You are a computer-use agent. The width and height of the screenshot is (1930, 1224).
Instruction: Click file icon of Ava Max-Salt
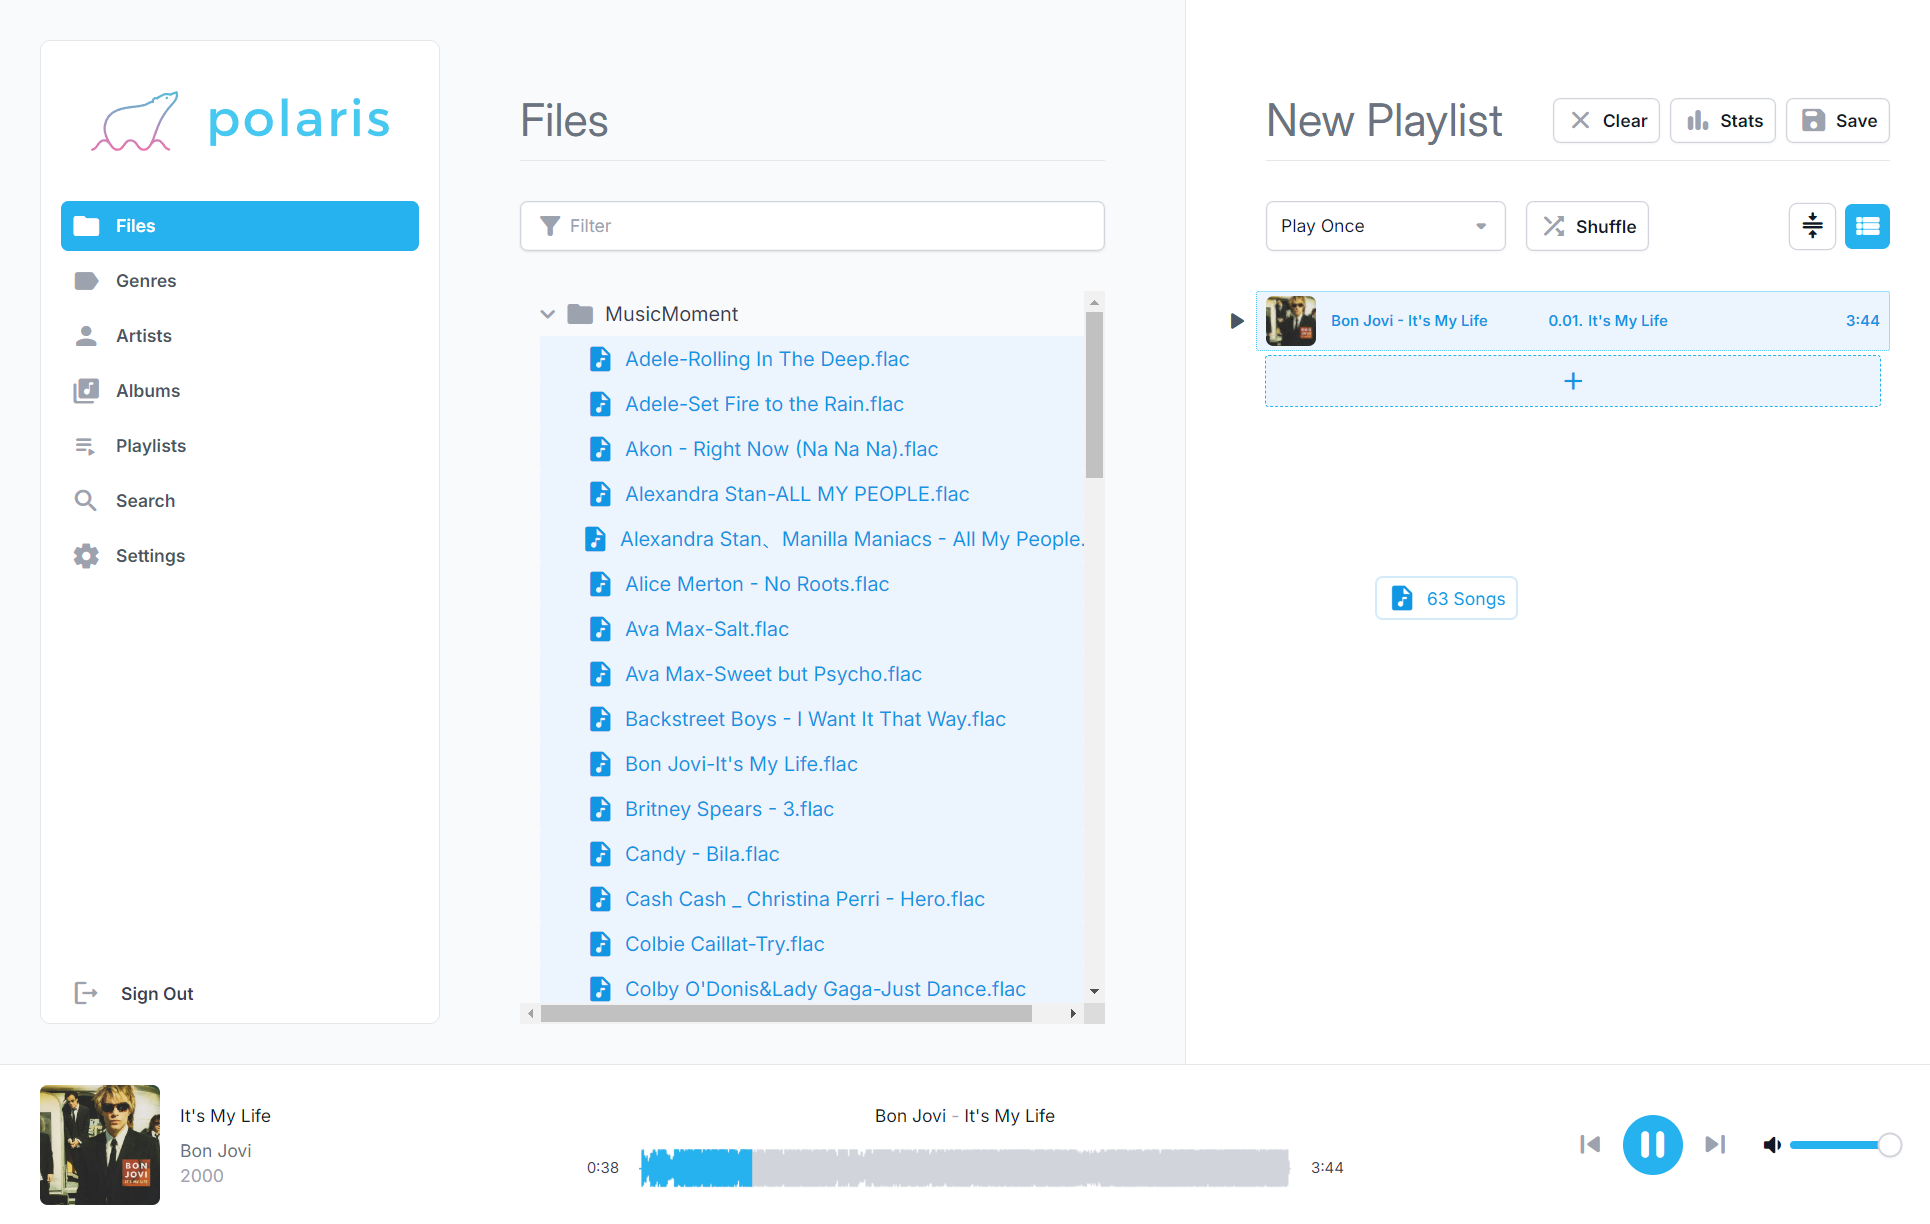pos(600,629)
